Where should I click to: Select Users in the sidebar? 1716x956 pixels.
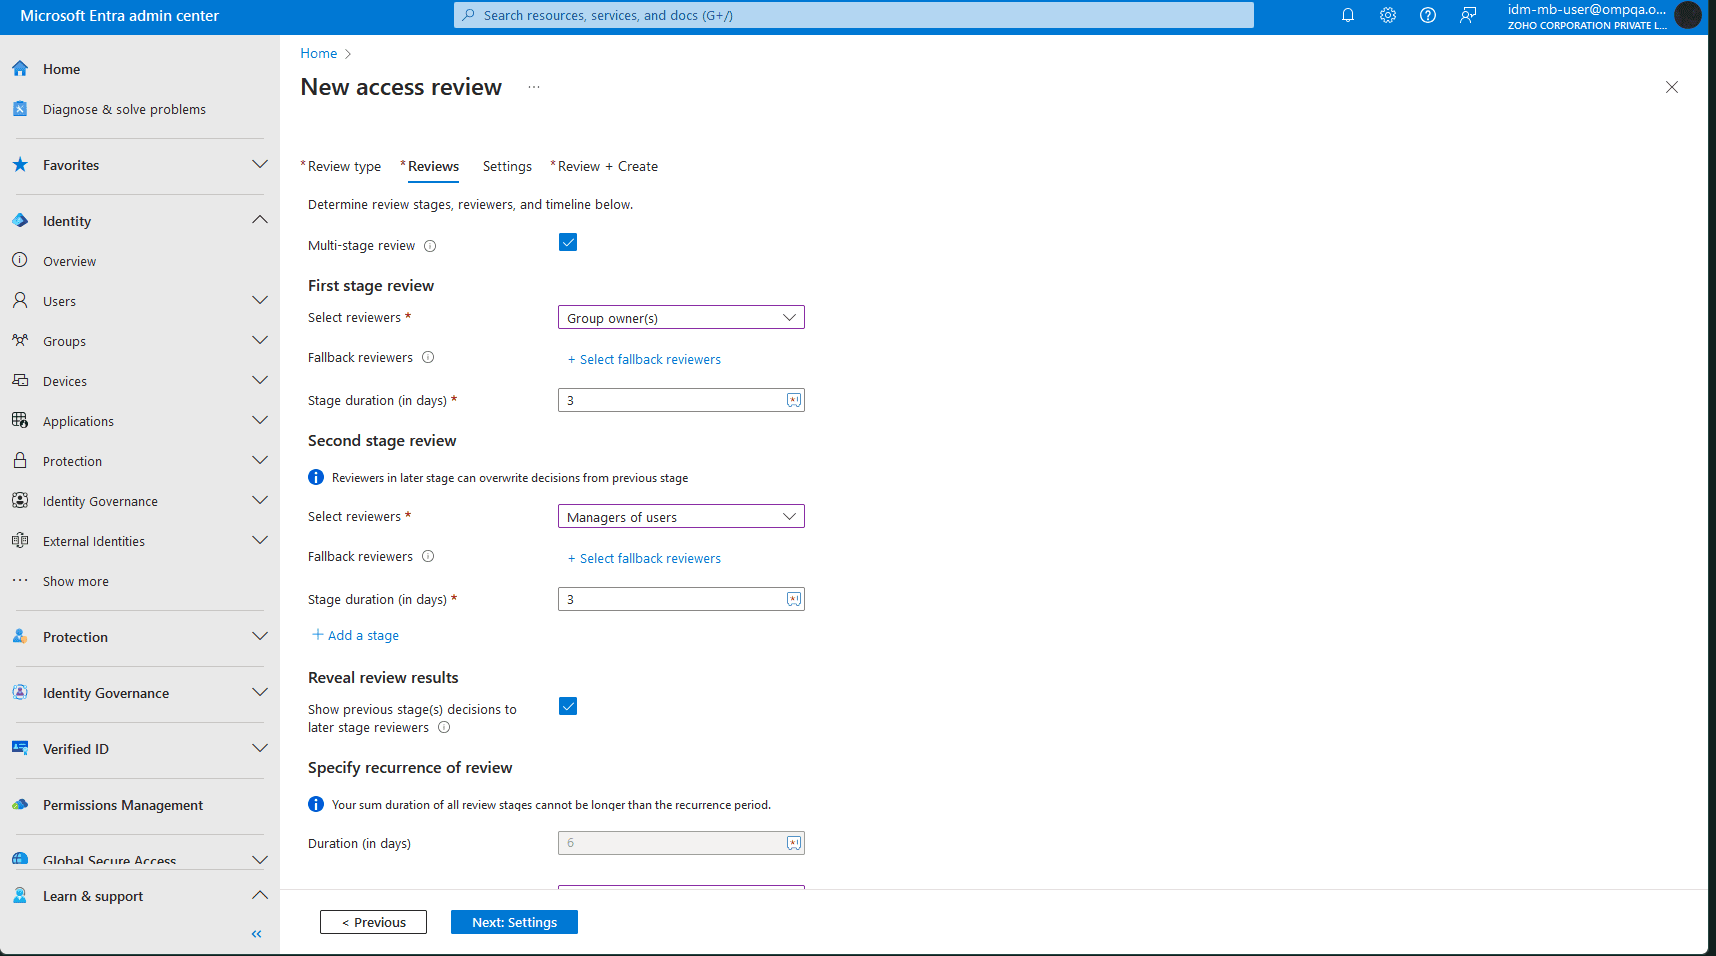59,300
